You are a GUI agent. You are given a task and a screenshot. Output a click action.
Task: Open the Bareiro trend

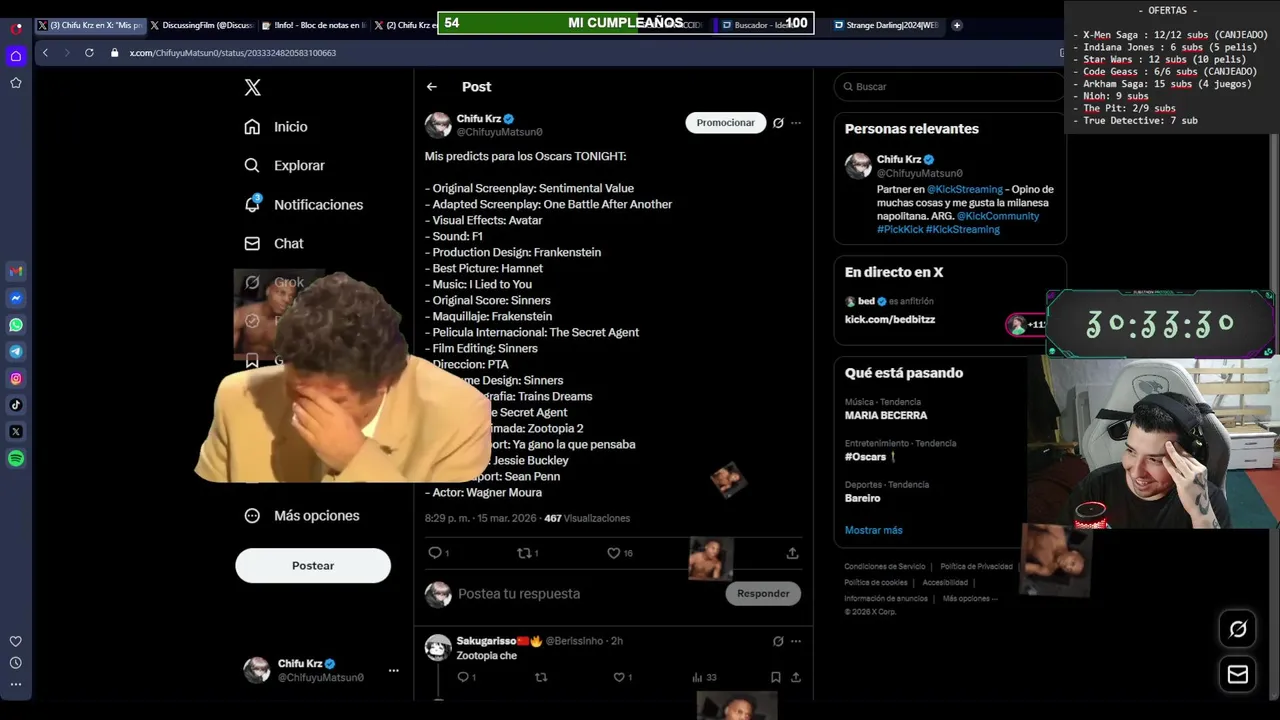(x=863, y=498)
